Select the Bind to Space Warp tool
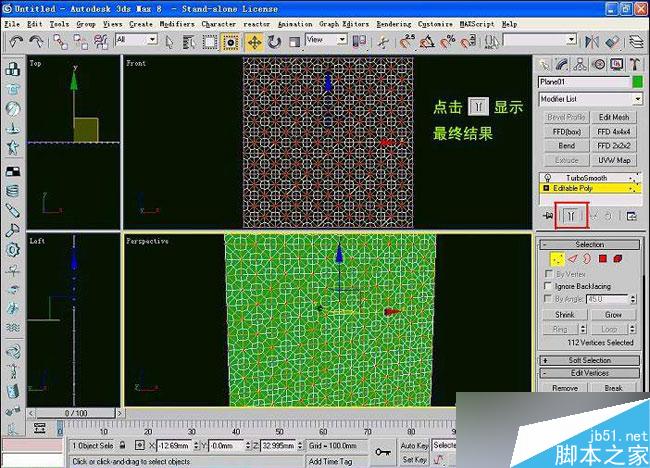Viewport: 650px width, 468px height. (x=100, y=42)
